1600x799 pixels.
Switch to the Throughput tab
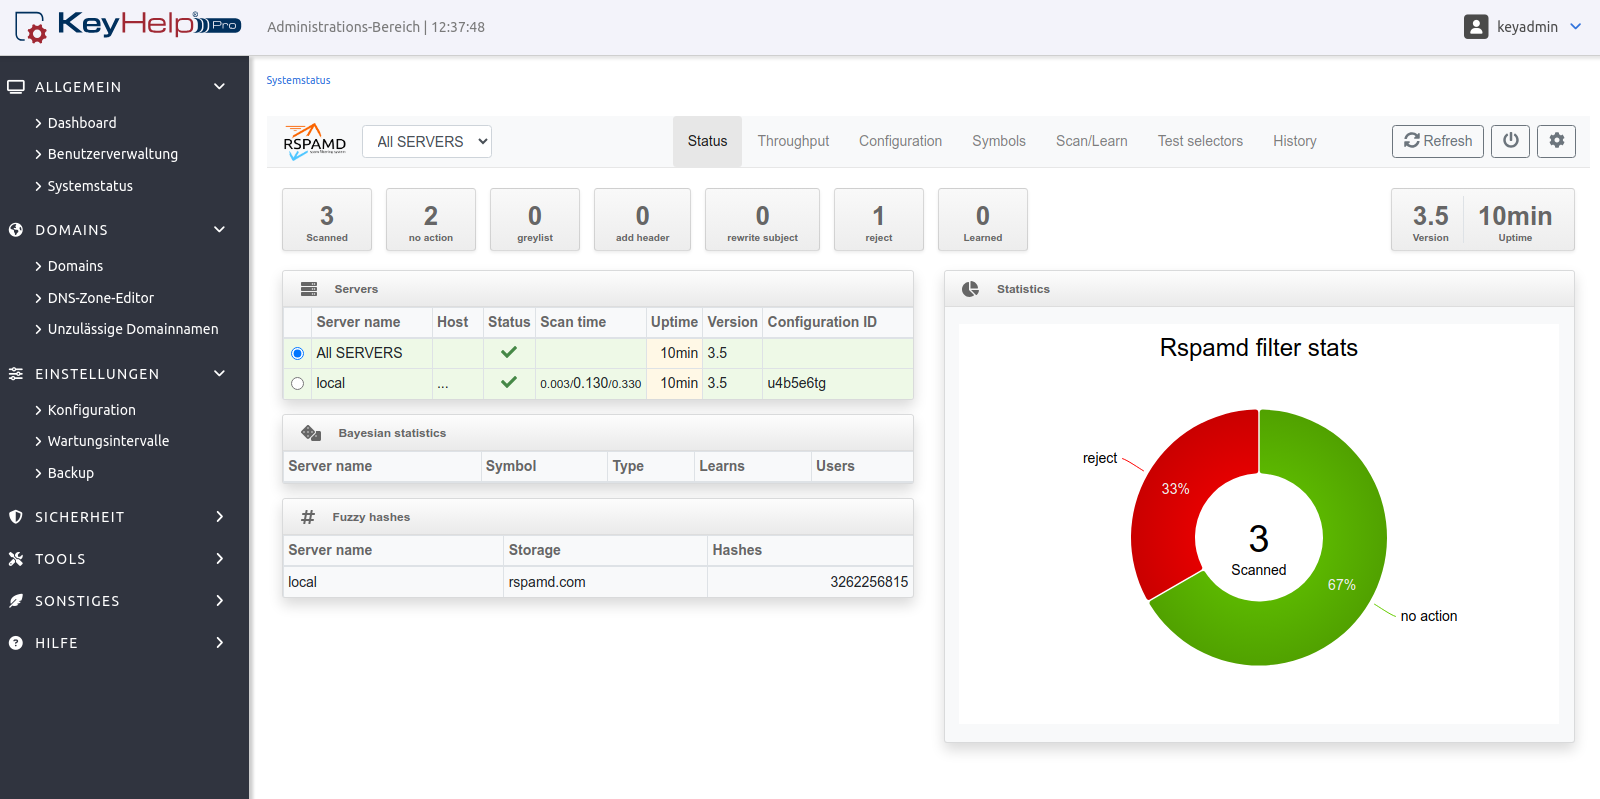(793, 141)
